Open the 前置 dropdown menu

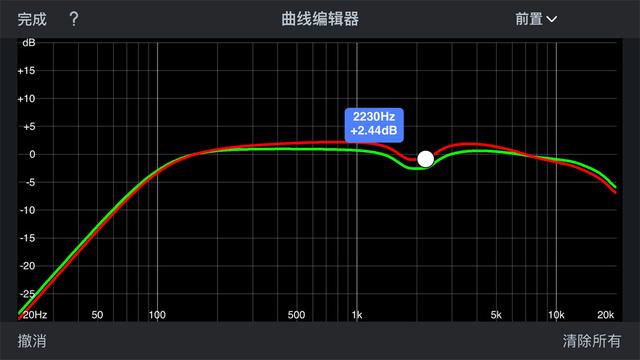(536, 19)
